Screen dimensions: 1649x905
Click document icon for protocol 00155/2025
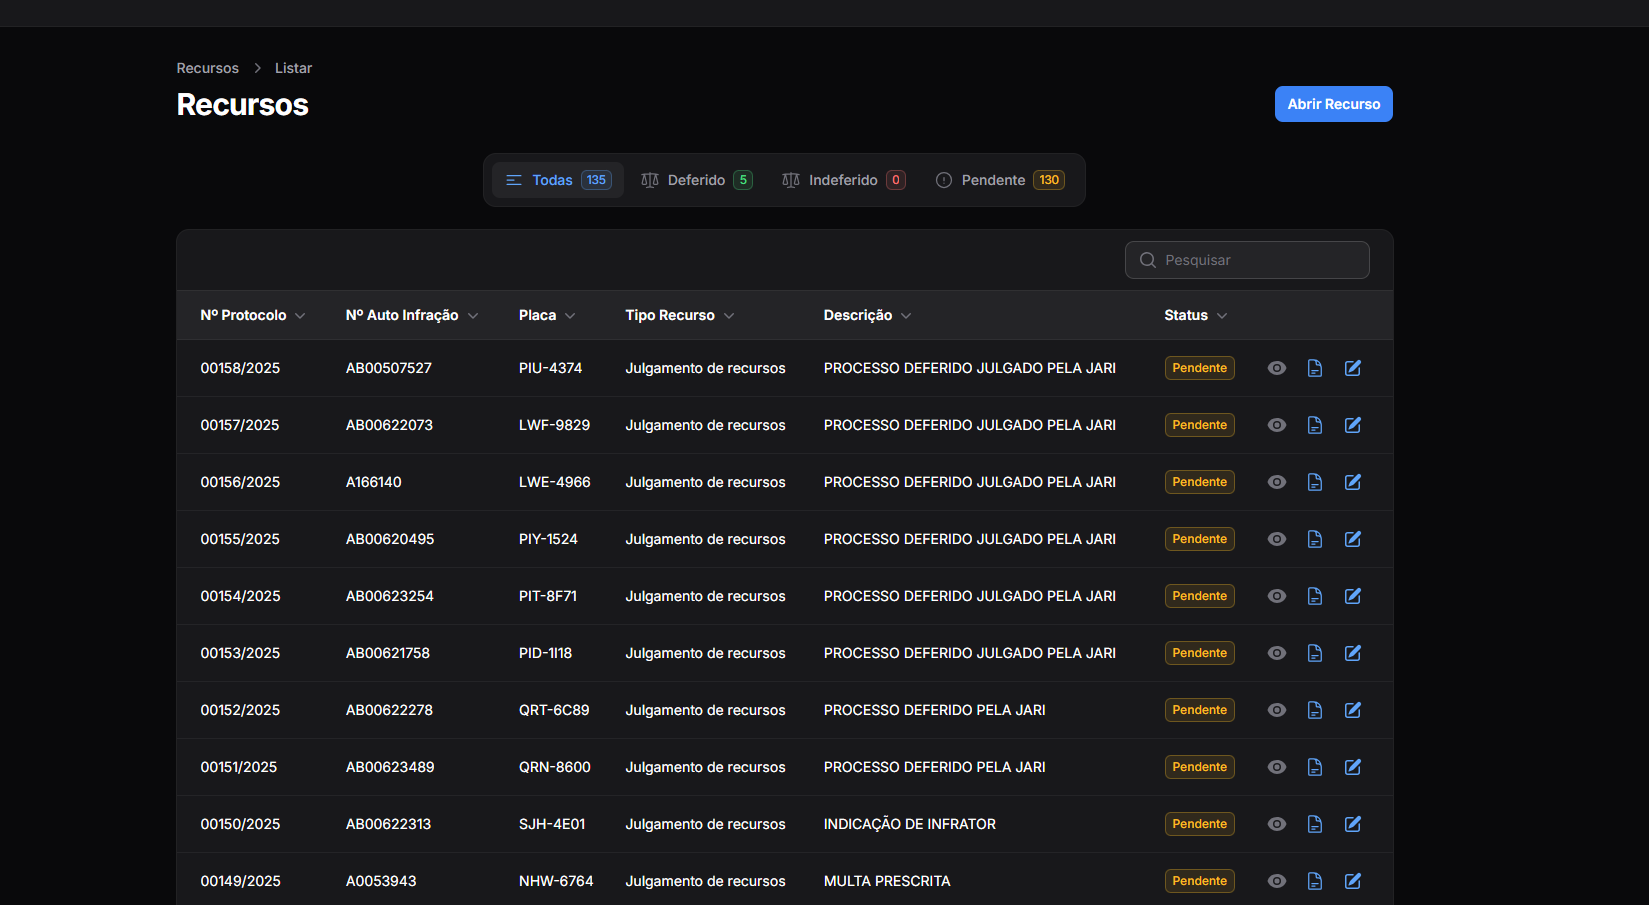[1315, 539]
